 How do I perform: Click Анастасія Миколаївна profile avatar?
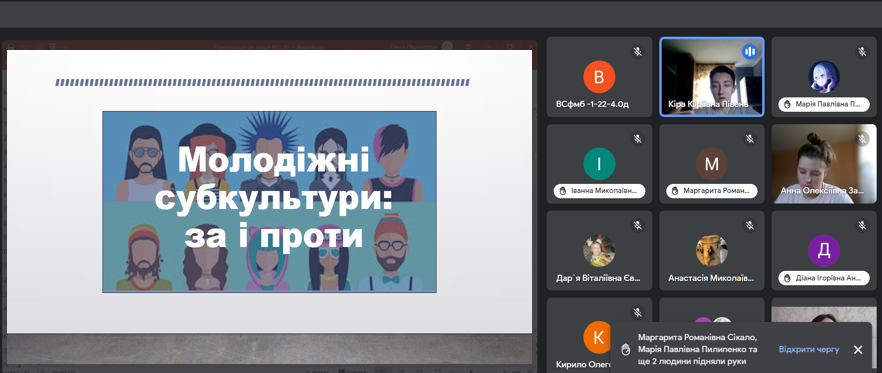pos(712,250)
